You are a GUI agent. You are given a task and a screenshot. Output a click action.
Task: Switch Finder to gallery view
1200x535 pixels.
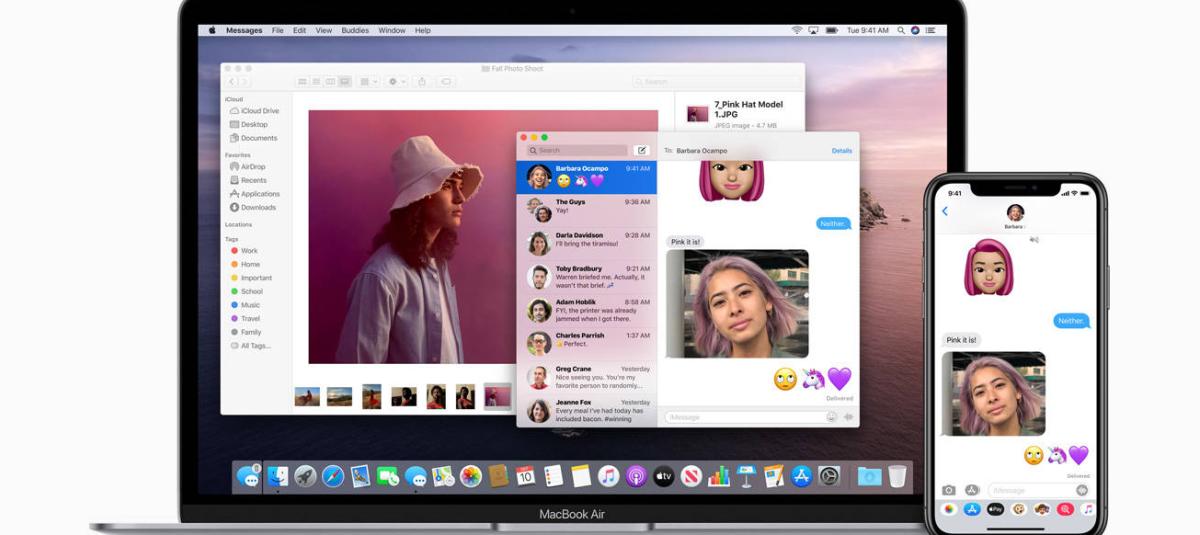[345, 82]
